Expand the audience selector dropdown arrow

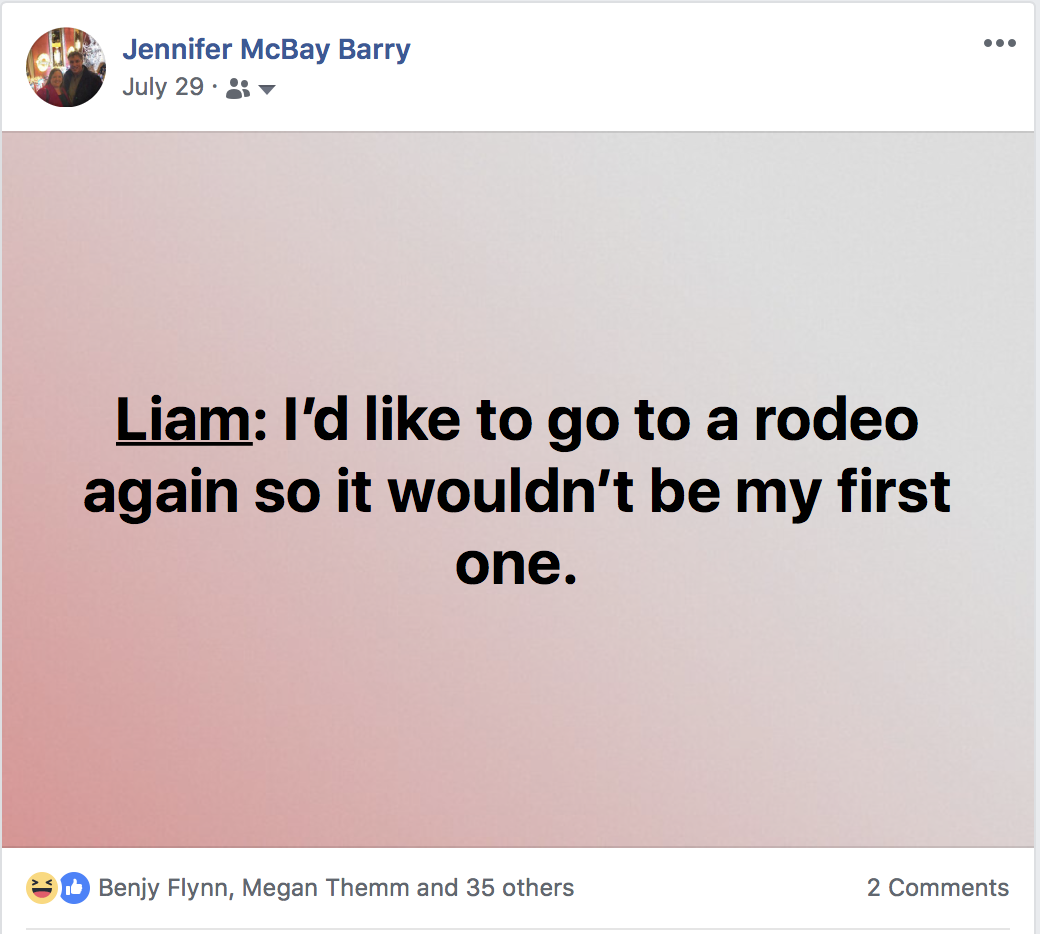(267, 89)
